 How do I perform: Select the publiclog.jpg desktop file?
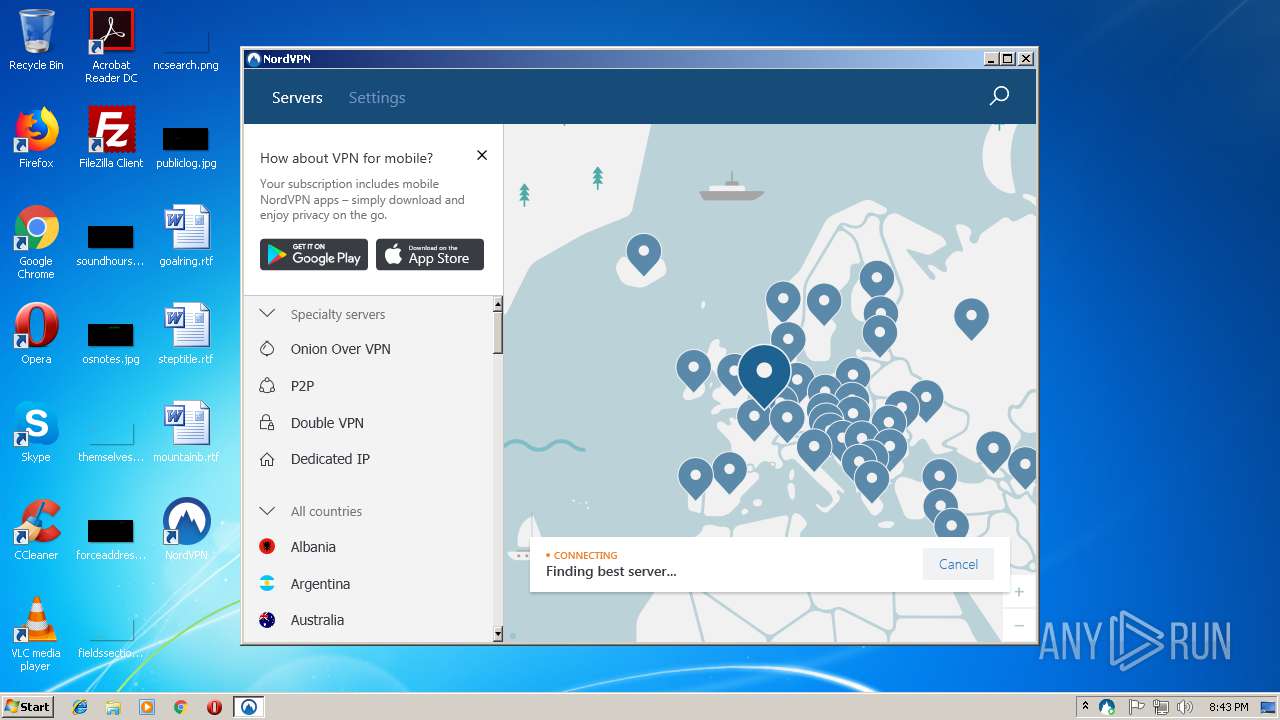[186, 146]
